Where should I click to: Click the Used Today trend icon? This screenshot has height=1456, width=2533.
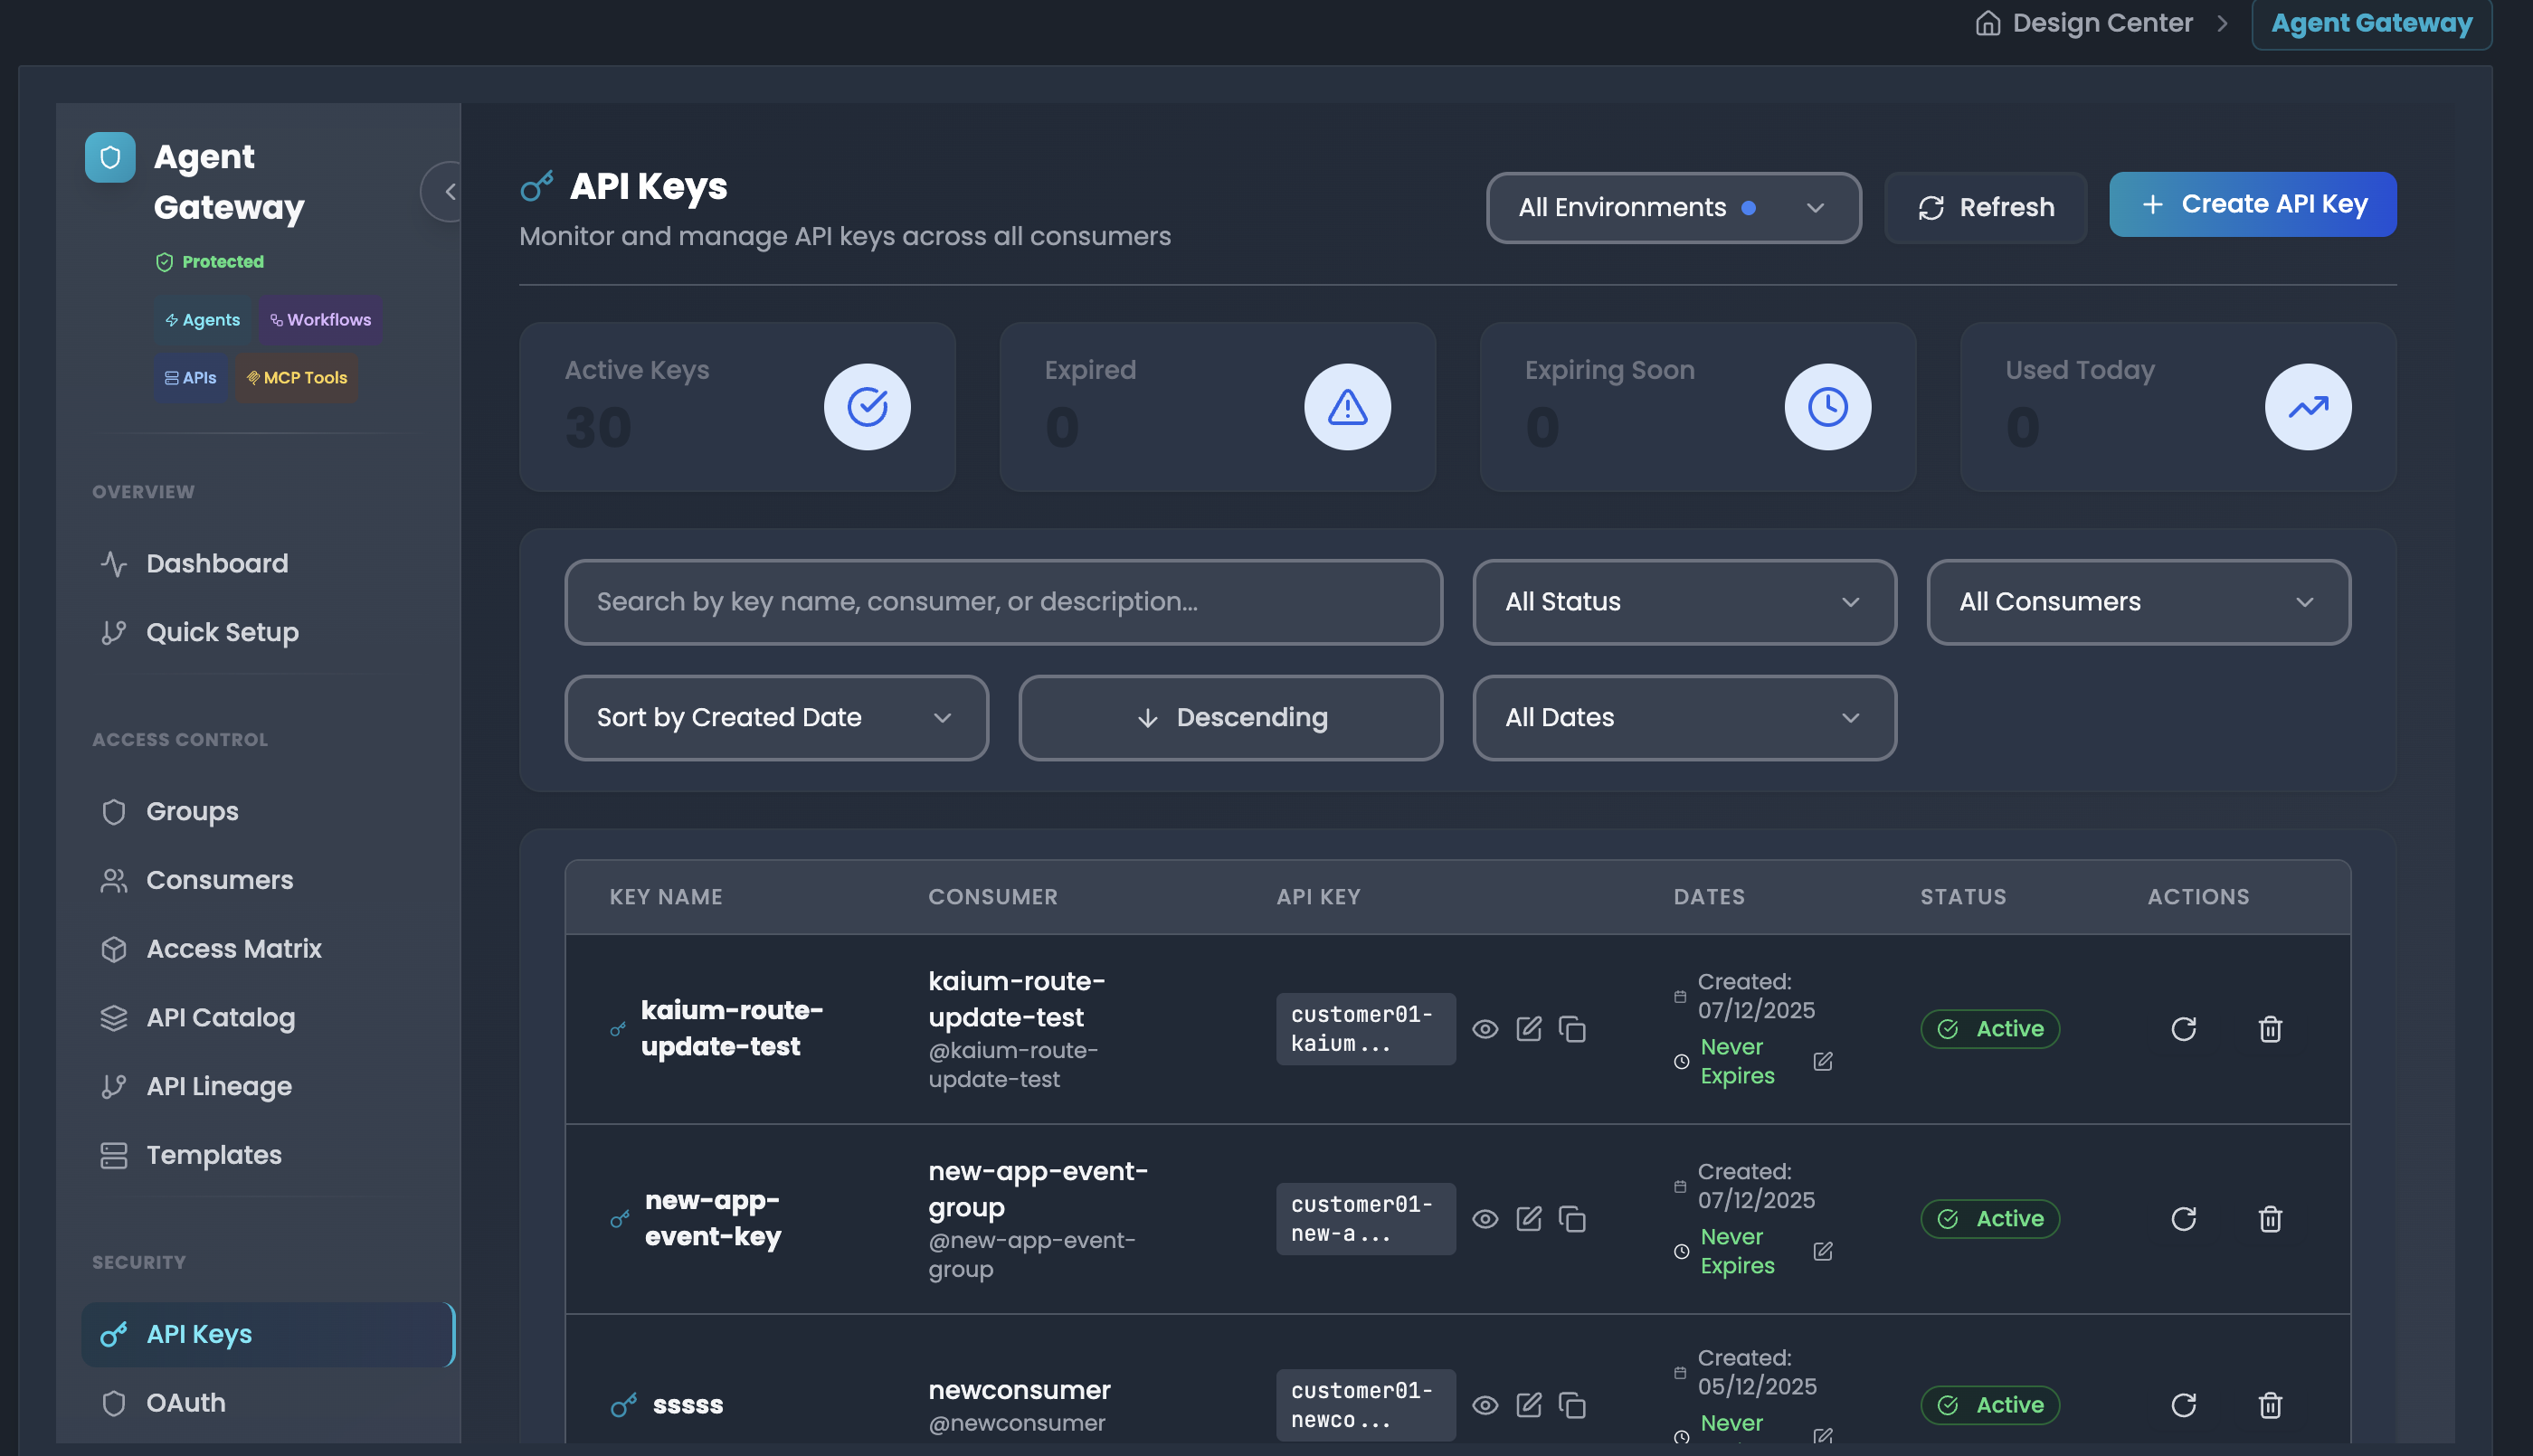(x=2308, y=407)
